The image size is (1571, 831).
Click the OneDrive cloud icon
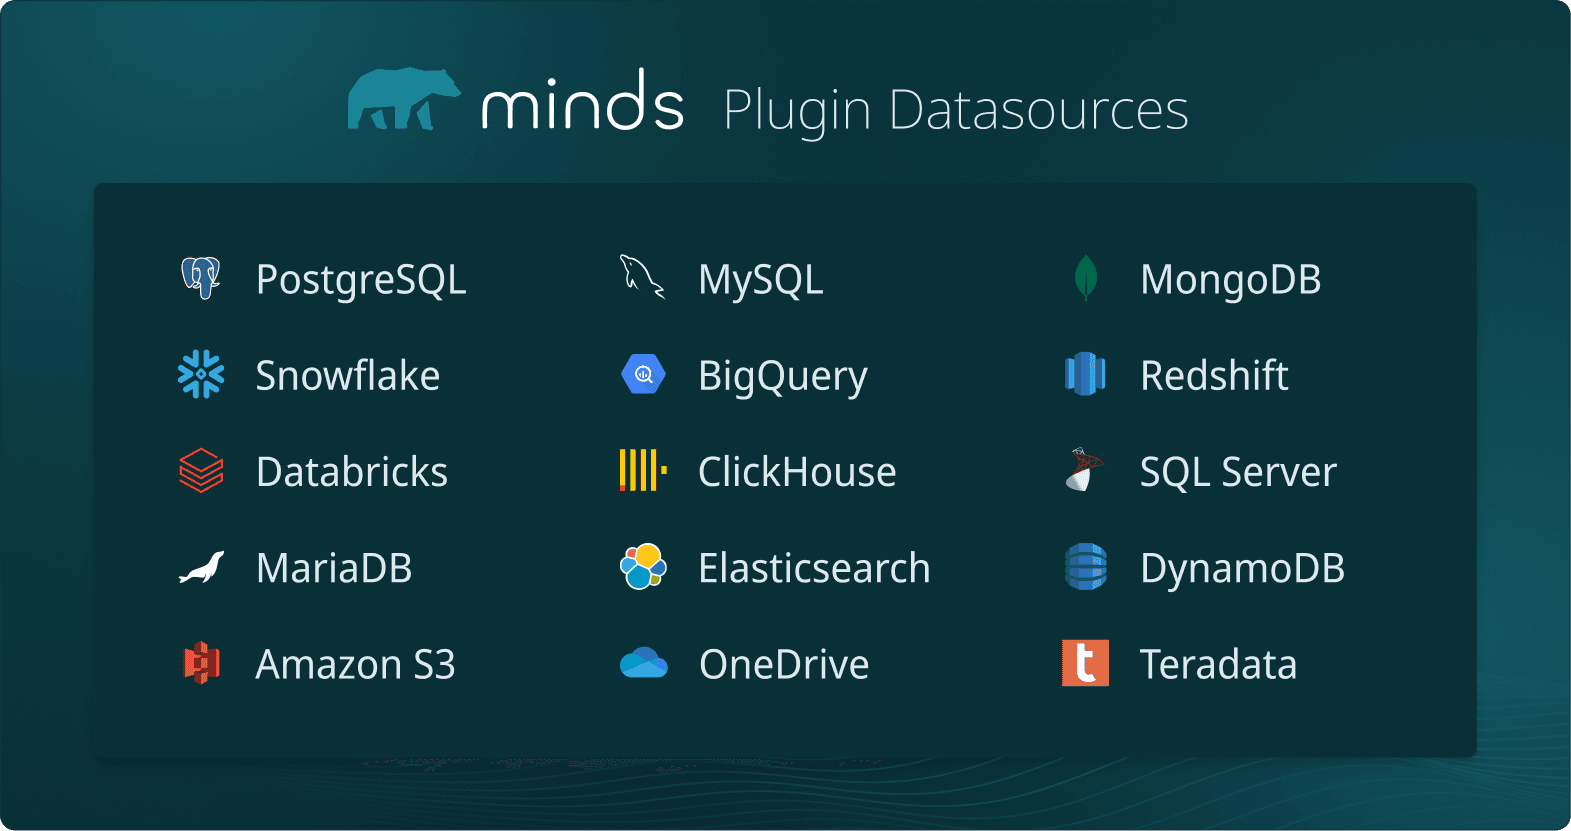(x=643, y=663)
